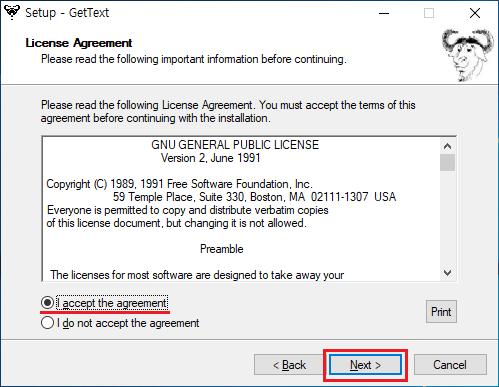Viewport: 499px width, 387px height.
Task: Click the "GNU GENERAL PUBLIC LICENSE" heading line
Action: [235, 145]
